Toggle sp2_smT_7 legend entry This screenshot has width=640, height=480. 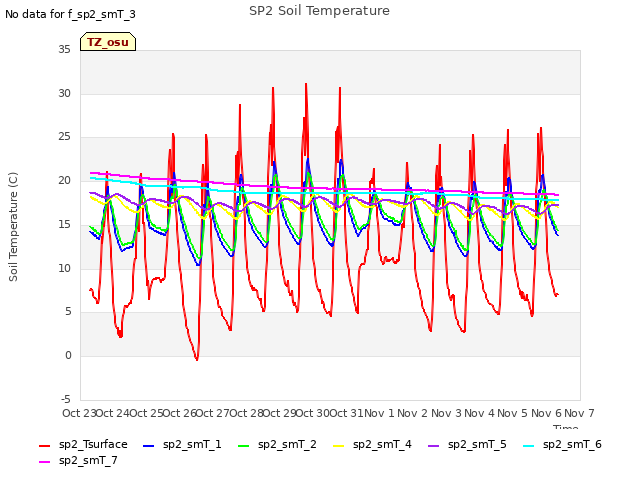tap(78, 460)
